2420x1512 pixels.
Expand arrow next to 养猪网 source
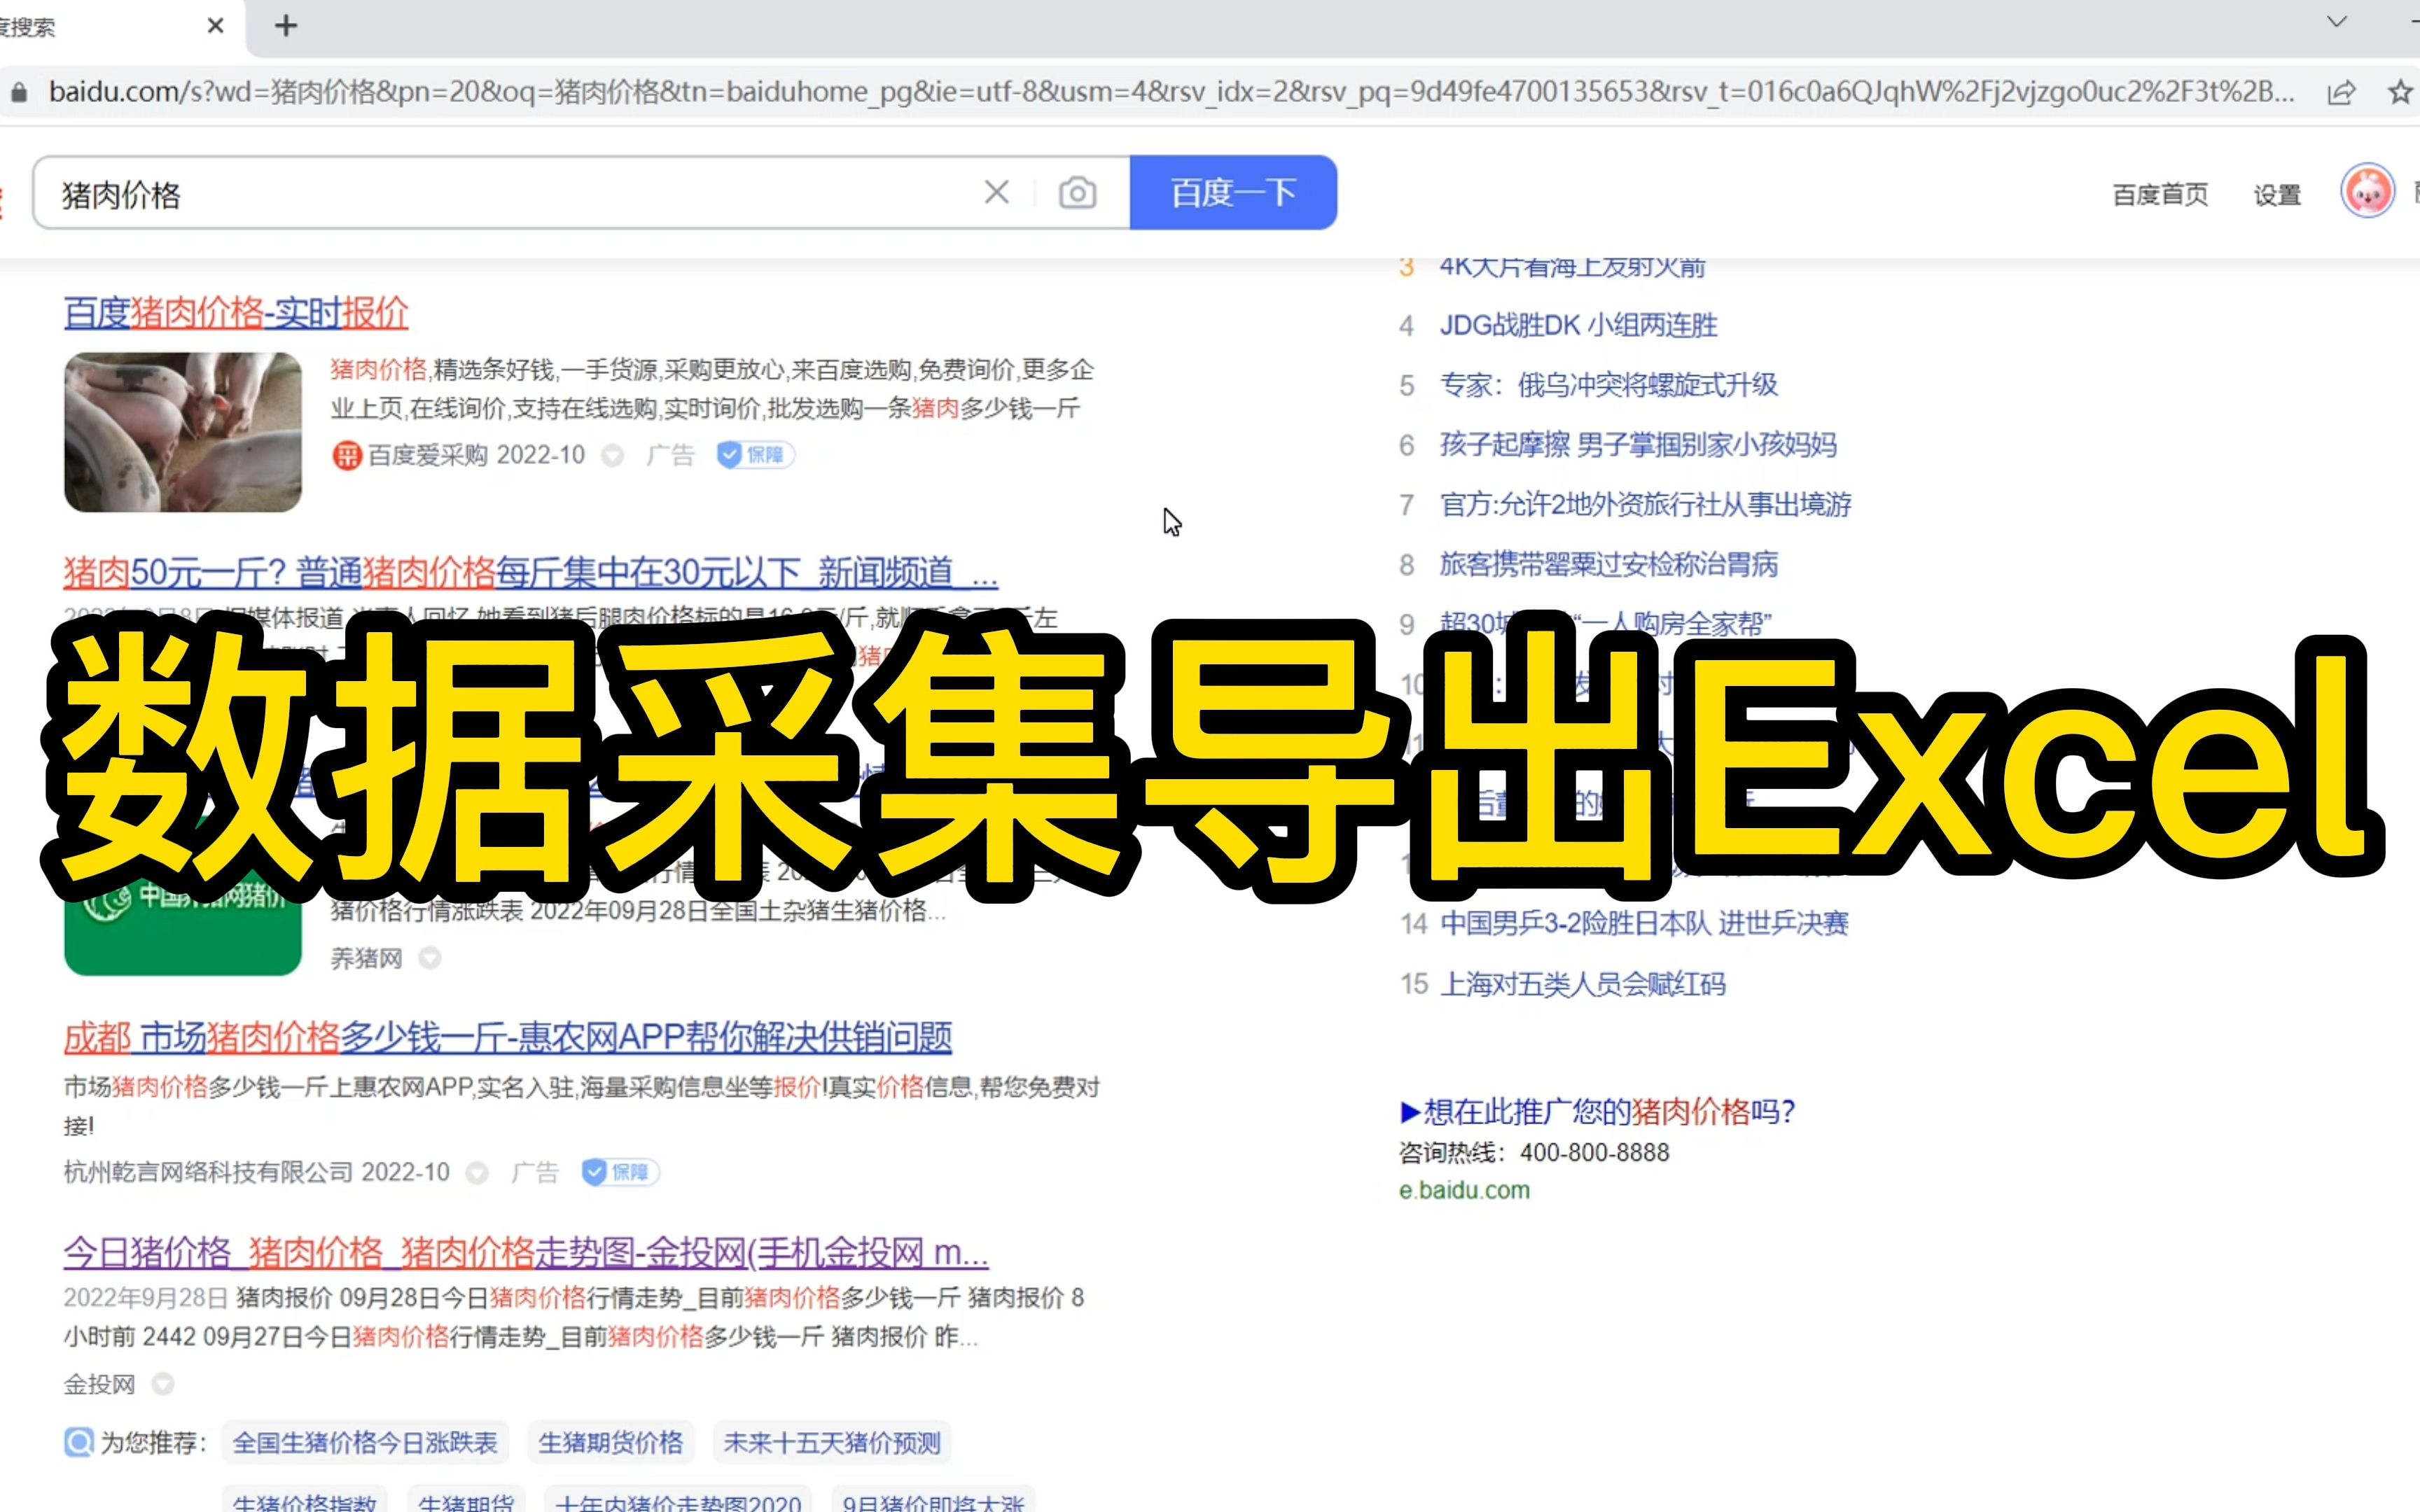(x=430, y=958)
